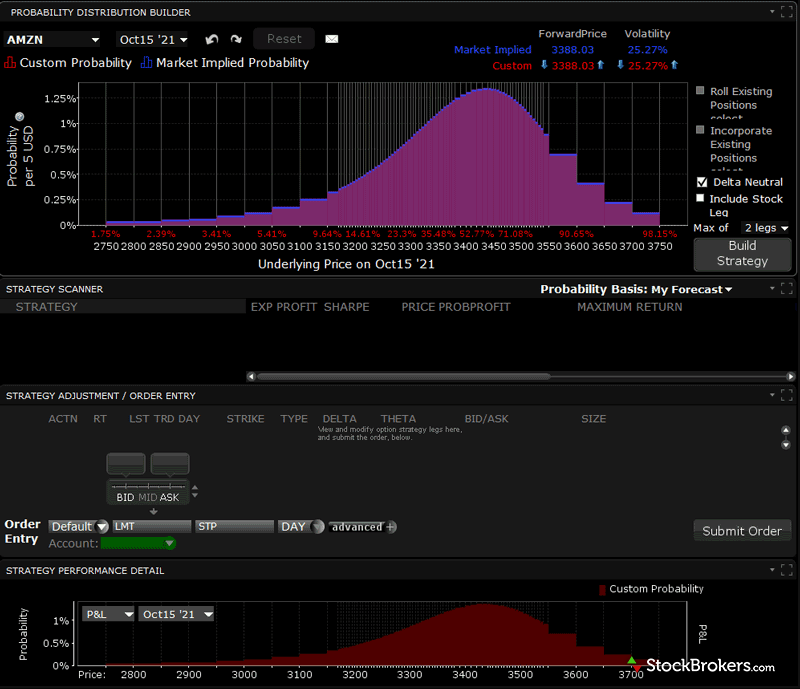Toggle the Delta Neutral checkbox
800x689 pixels.
[702, 182]
